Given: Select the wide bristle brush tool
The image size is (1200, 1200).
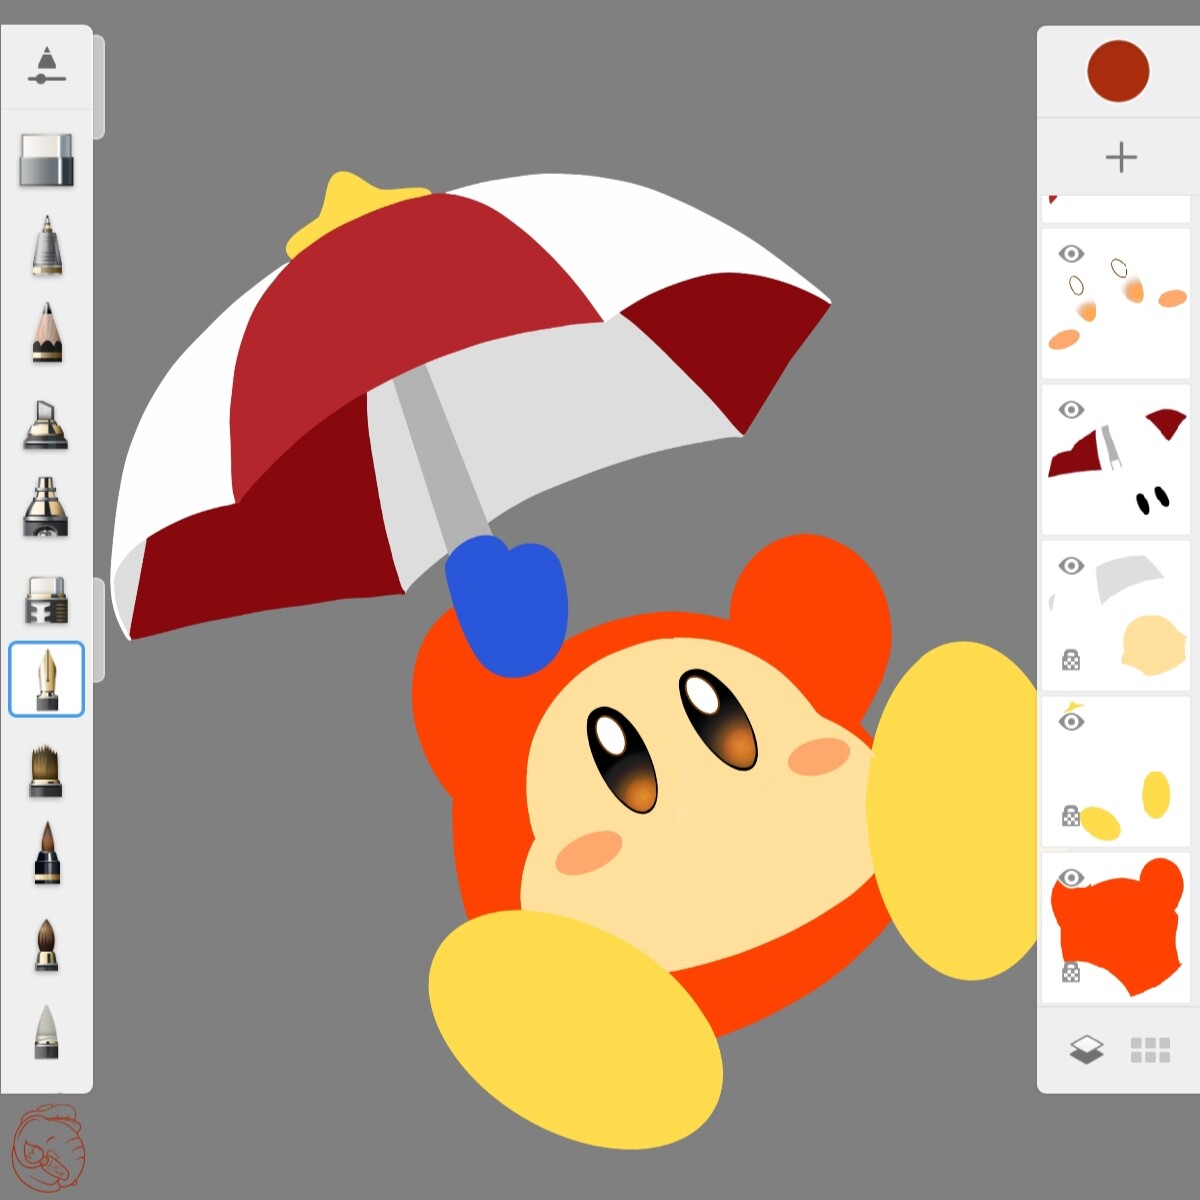Looking at the screenshot, I should tap(46, 770).
